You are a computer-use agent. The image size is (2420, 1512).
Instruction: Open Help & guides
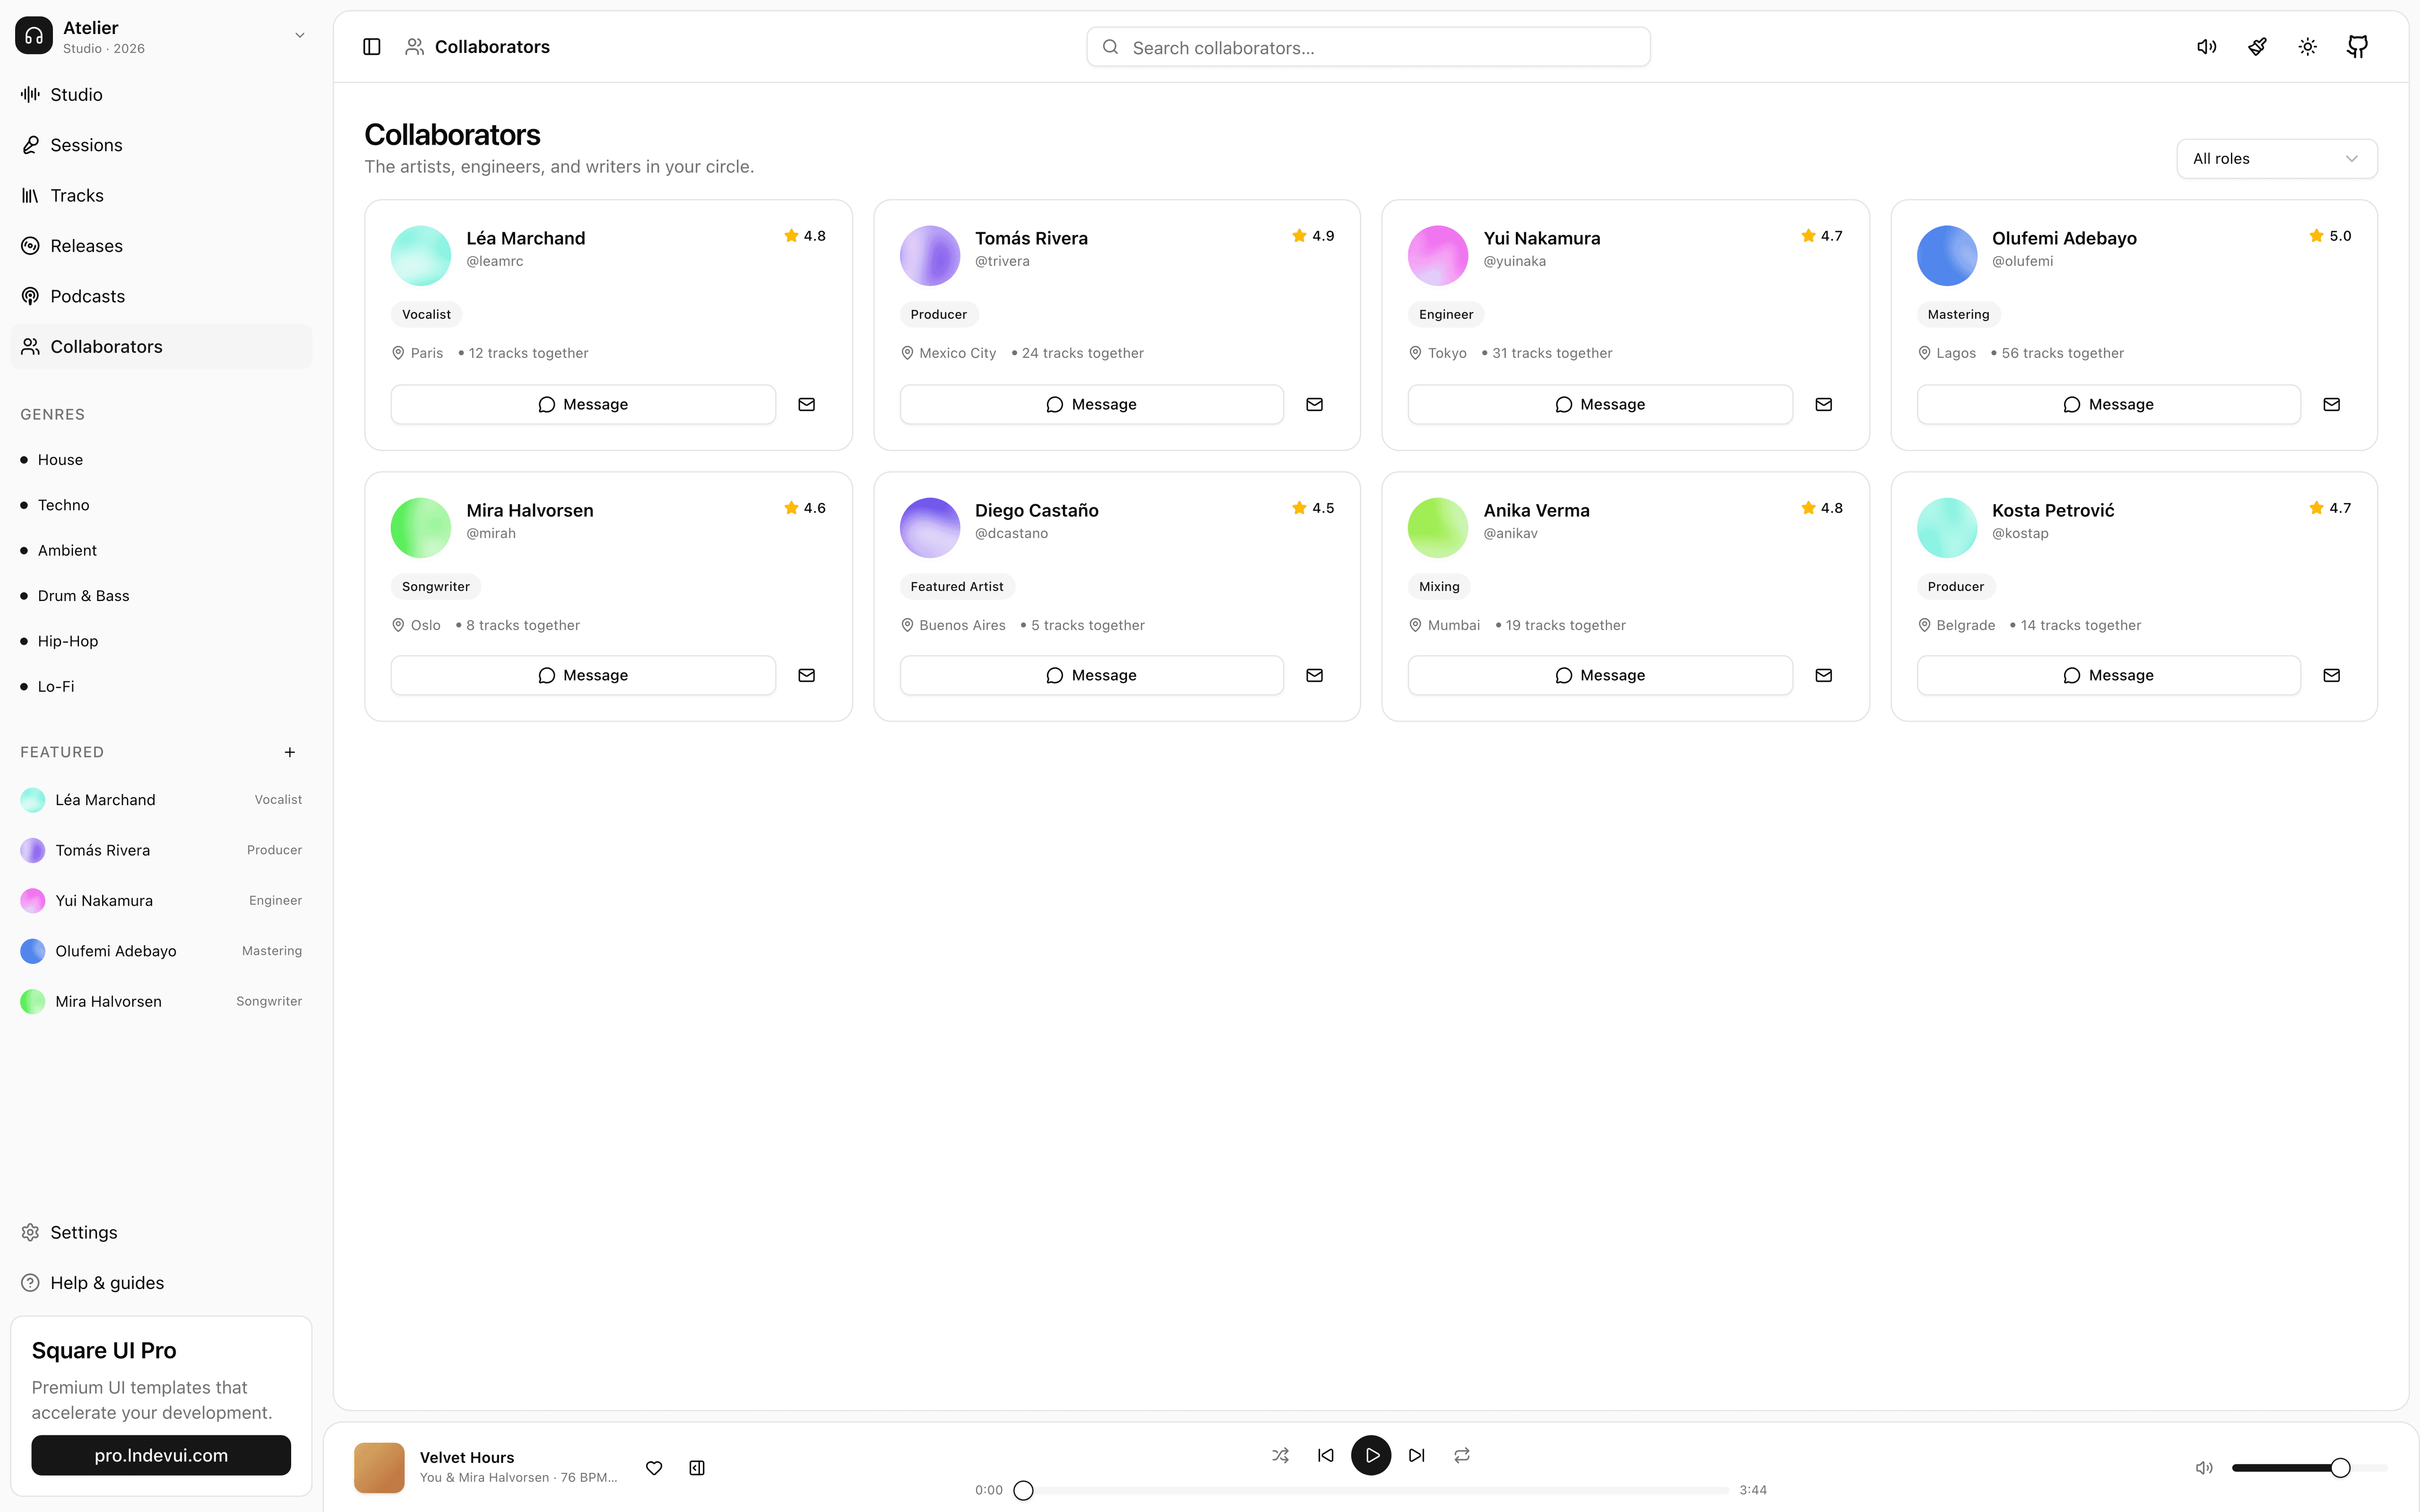pos(161,1283)
